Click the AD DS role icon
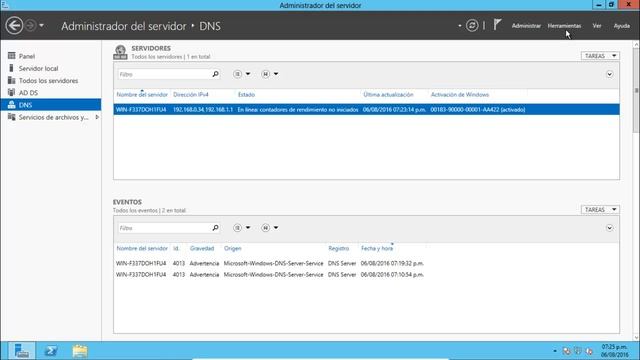The height and width of the screenshot is (360, 640). [11, 92]
